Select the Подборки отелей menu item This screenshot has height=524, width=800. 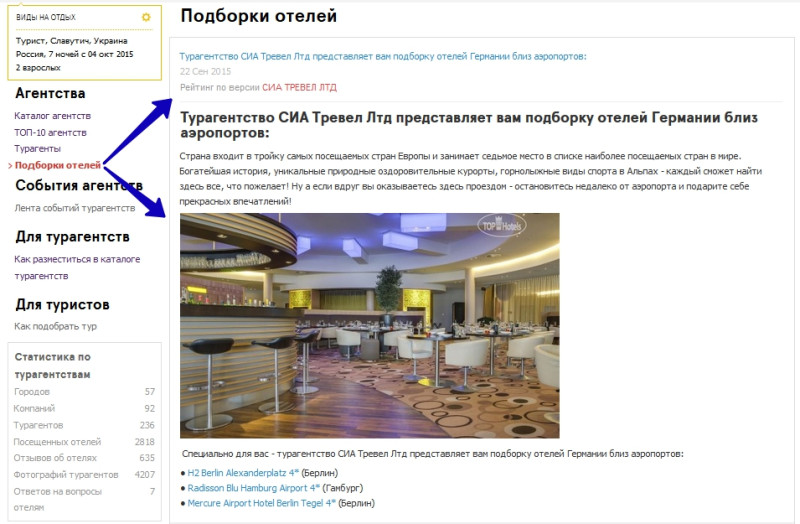click(x=58, y=165)
